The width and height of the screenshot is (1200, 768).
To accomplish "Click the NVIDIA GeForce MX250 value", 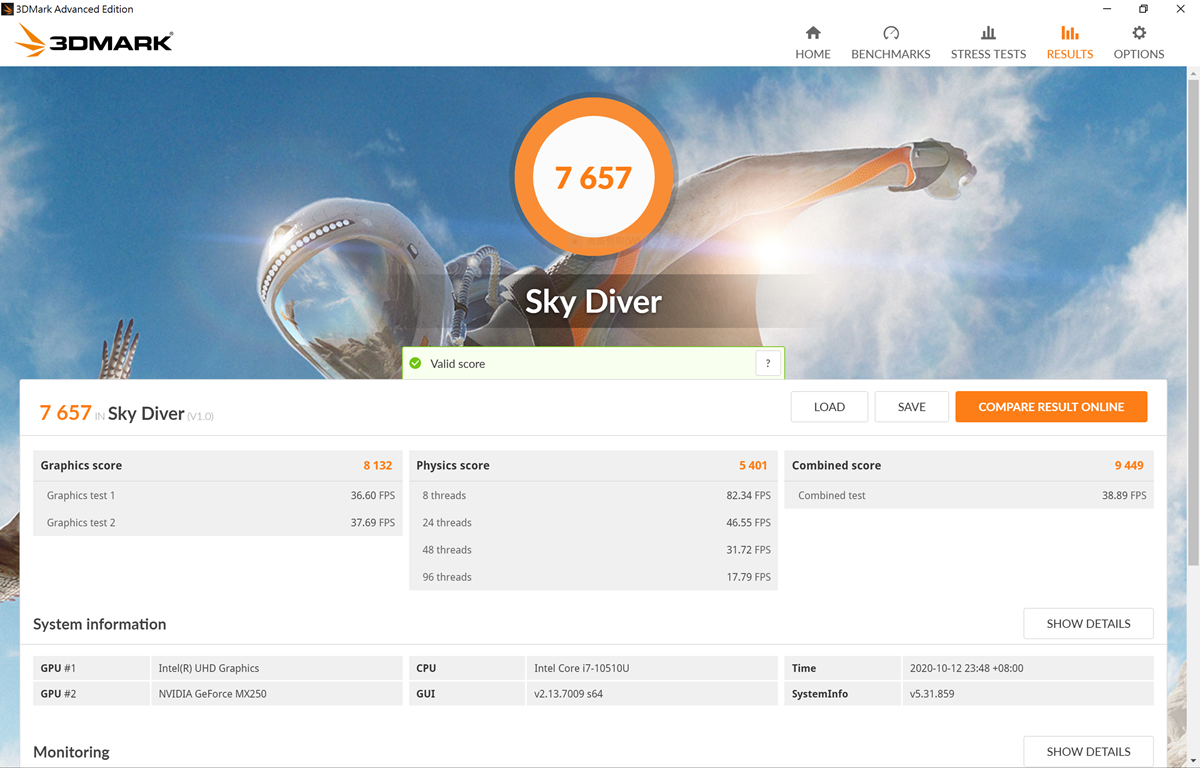I will click(213, 694).
